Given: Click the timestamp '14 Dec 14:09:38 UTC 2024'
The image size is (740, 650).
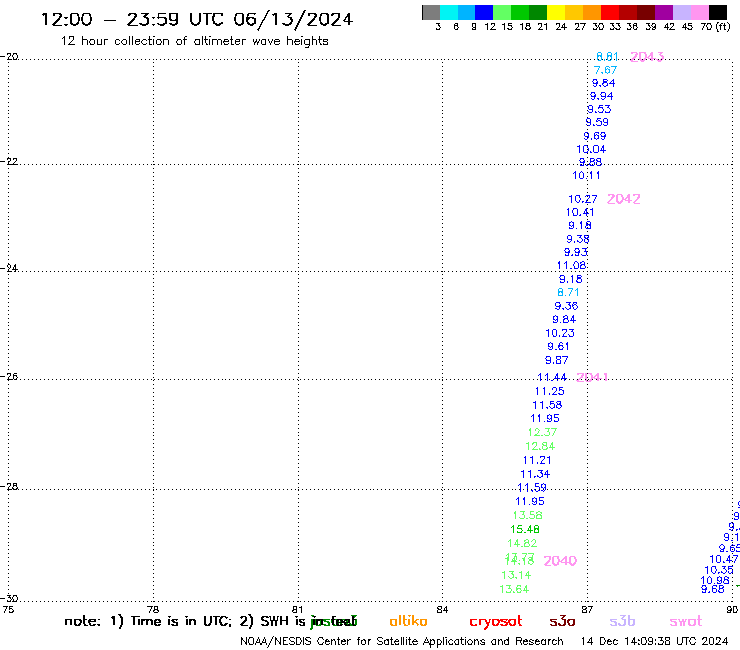Looking at the screenshot, I should [x=654, y=641].
